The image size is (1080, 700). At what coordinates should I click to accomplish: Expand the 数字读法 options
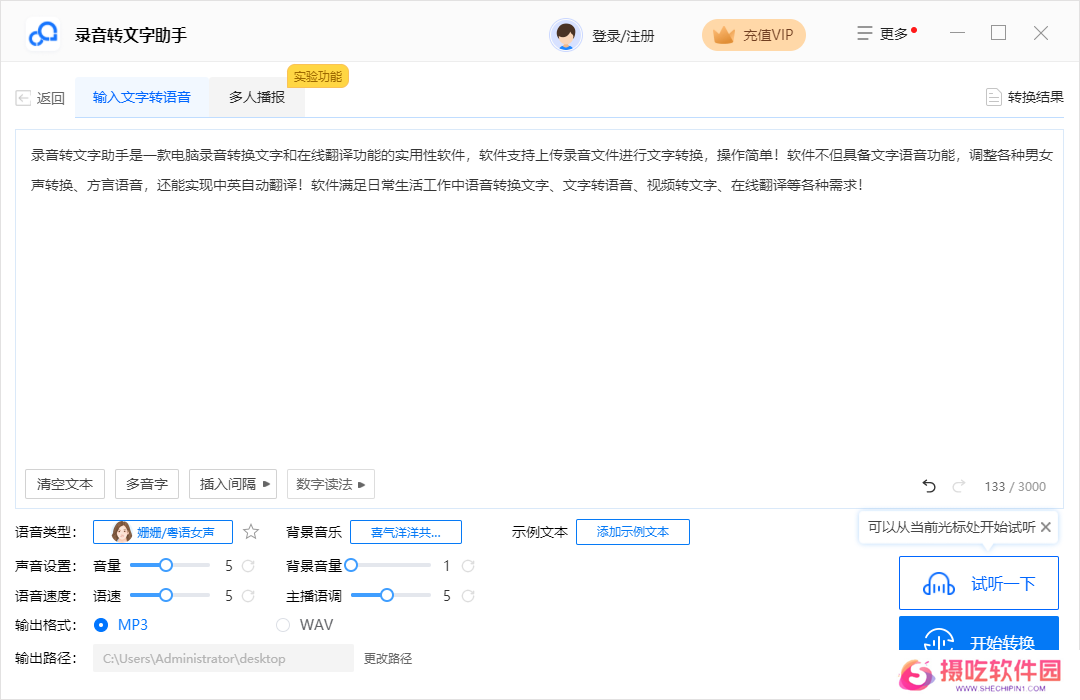[x=331, y=484]
